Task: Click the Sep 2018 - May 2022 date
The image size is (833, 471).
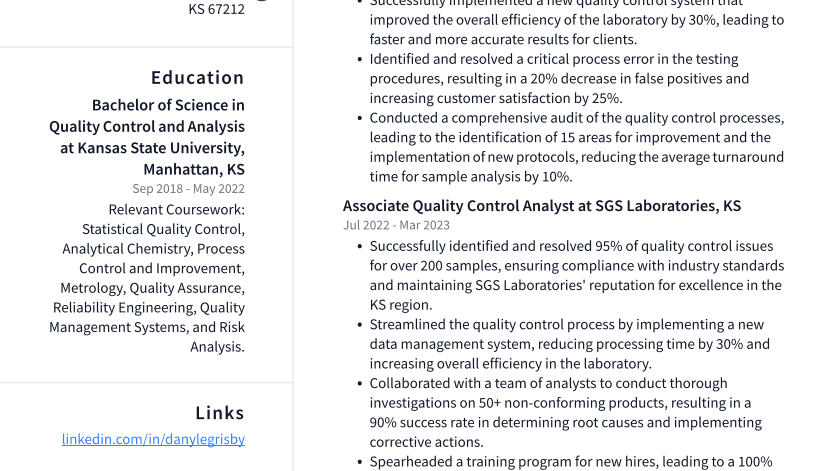Action: tap(188, 189)
